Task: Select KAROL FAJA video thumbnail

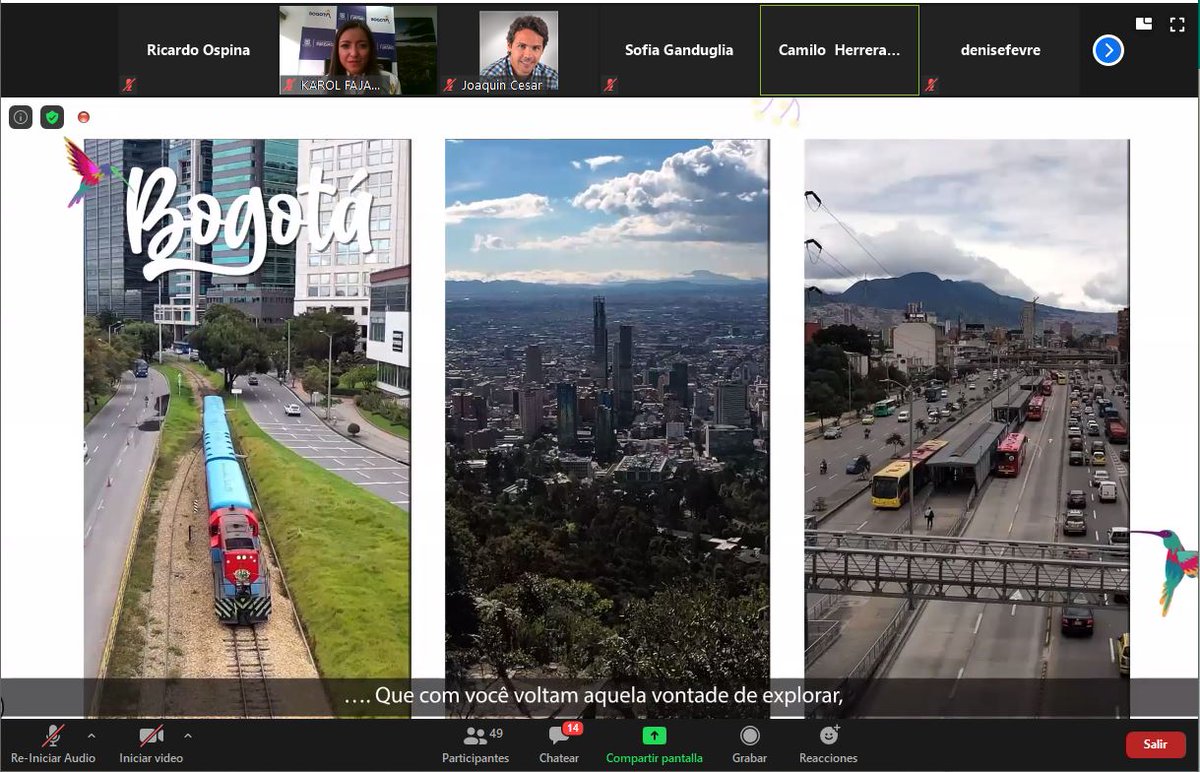Action: [358, 50]
